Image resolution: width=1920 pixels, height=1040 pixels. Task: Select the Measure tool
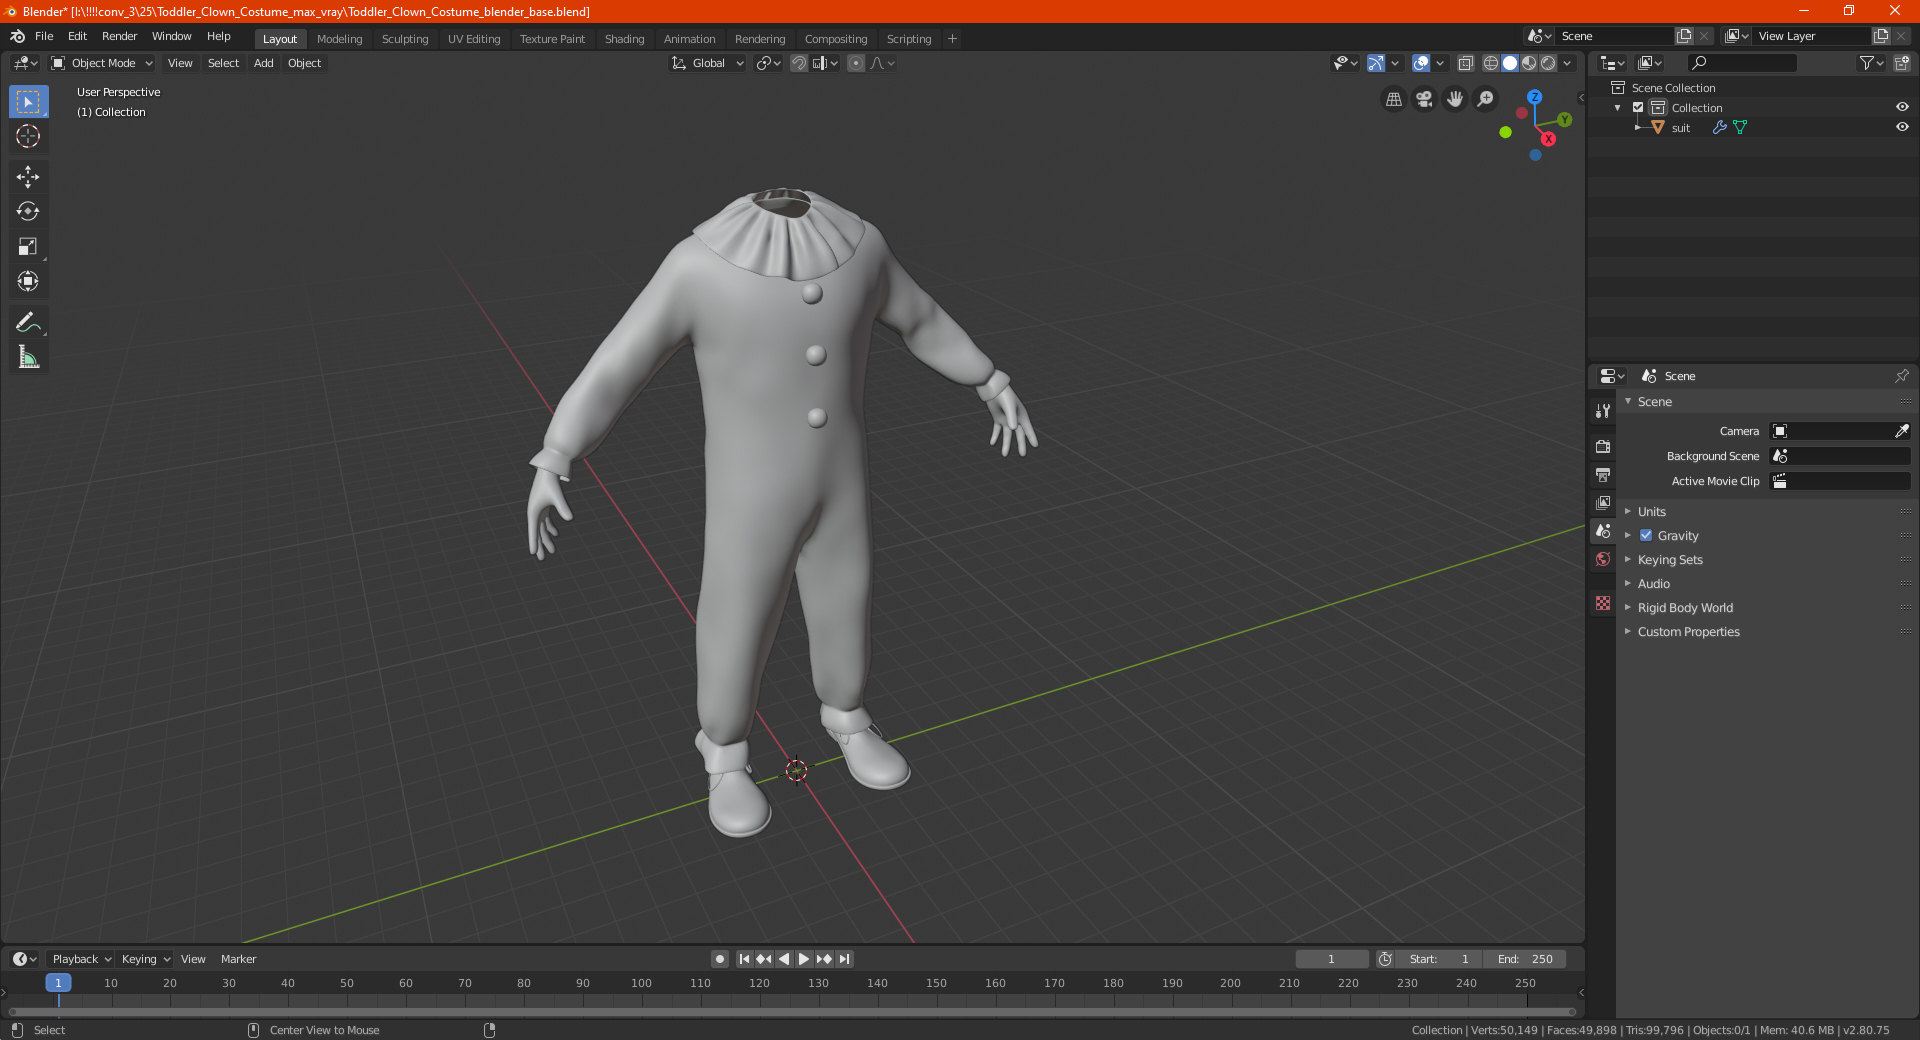28,357
